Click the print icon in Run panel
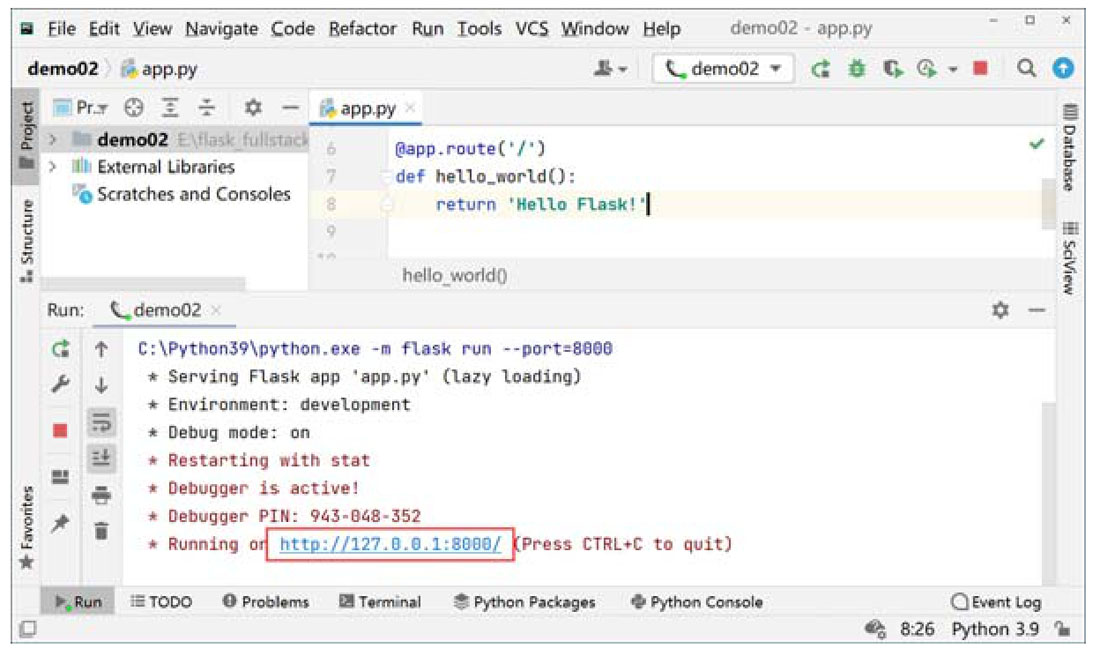The height and width of the screenshot is (656, 1100). [101, 494]
